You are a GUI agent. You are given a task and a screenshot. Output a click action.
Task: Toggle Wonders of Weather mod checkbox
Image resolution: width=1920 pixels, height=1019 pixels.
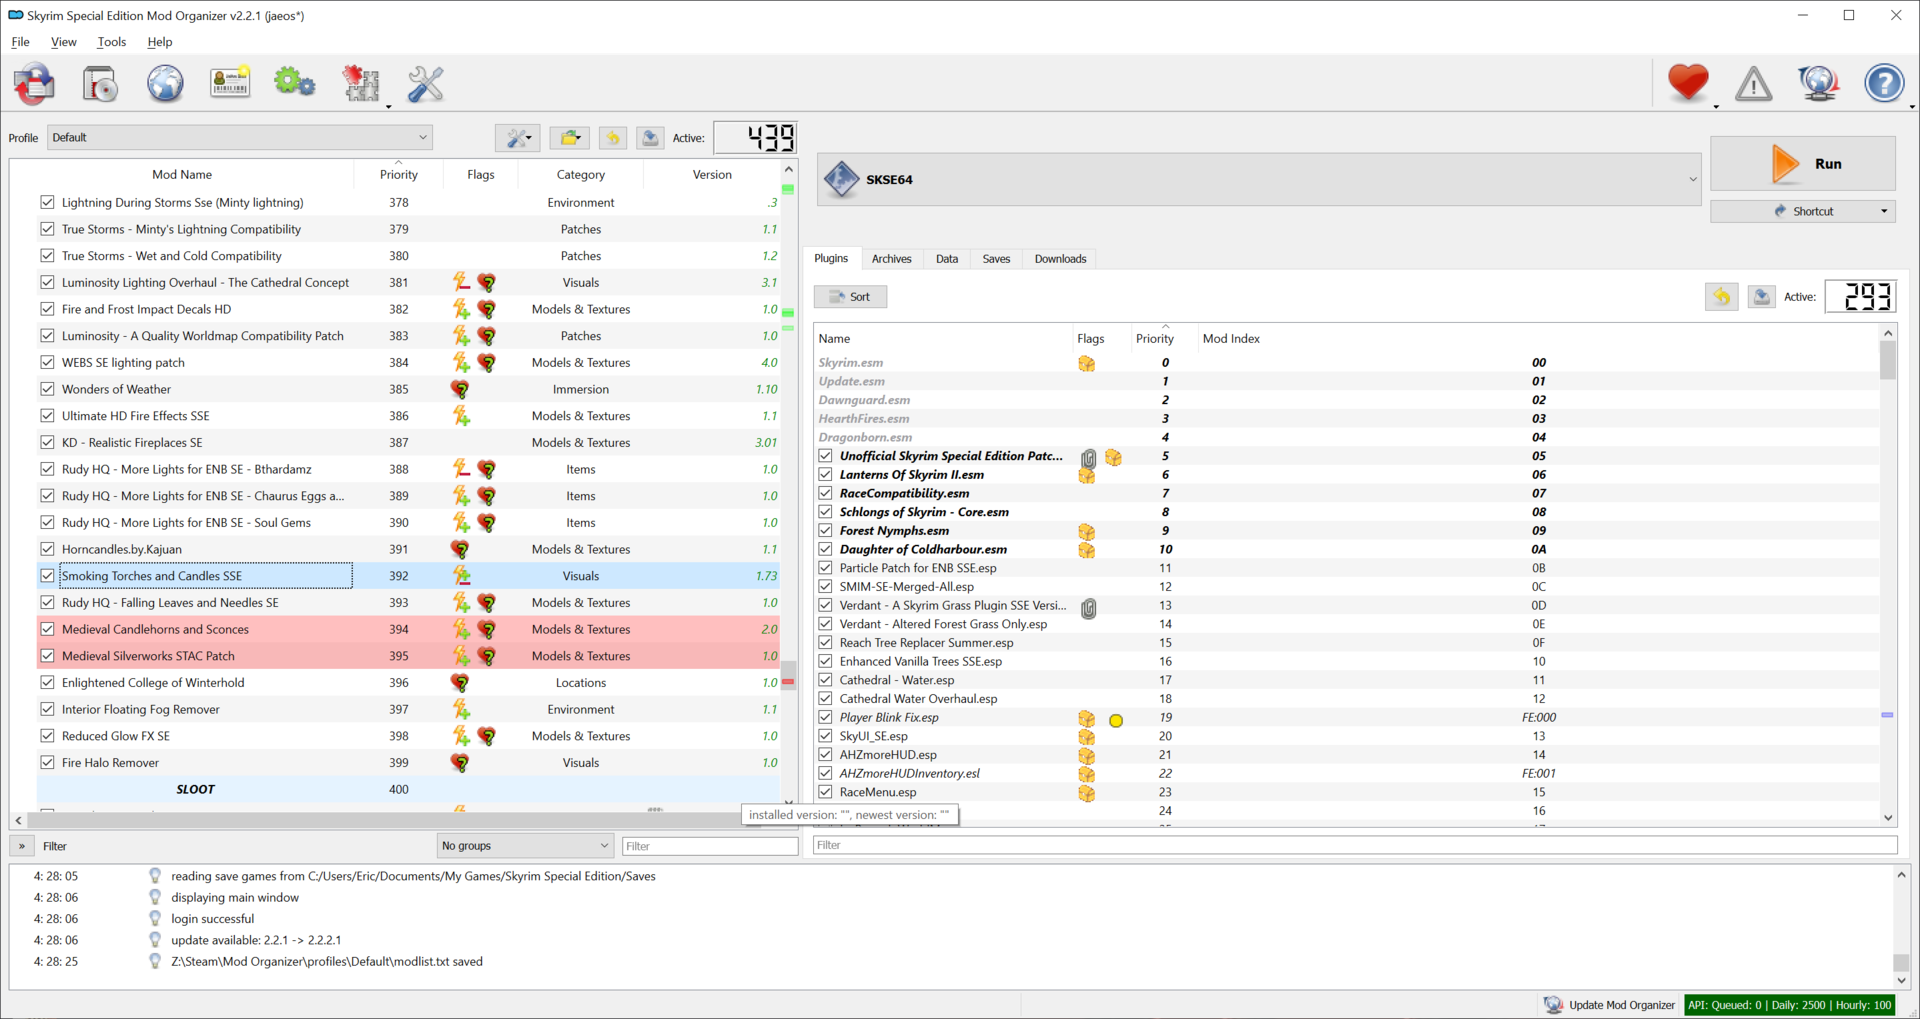pyautogui.click(x=47, y=389)
